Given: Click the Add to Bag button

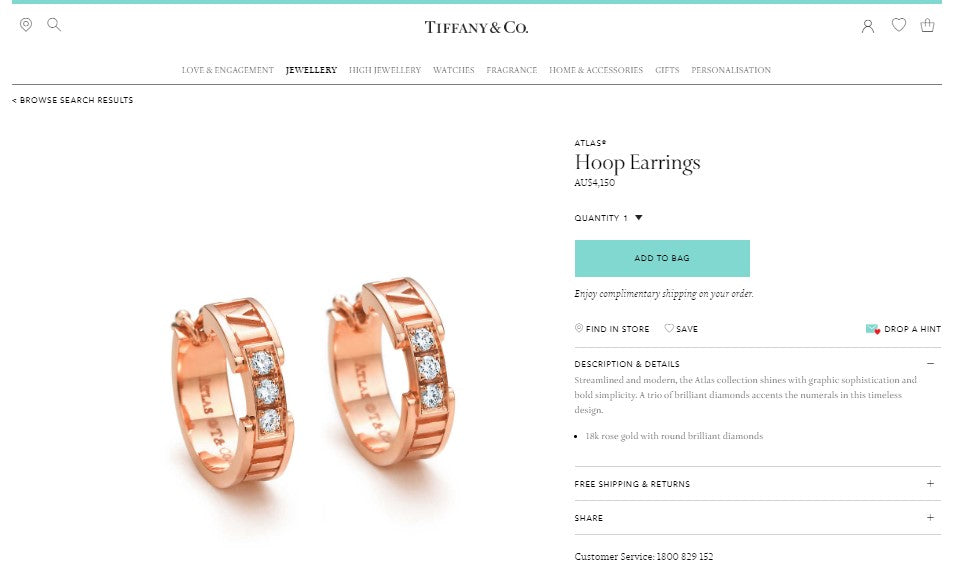Looking at the screenshot, I should coord(662,258).
